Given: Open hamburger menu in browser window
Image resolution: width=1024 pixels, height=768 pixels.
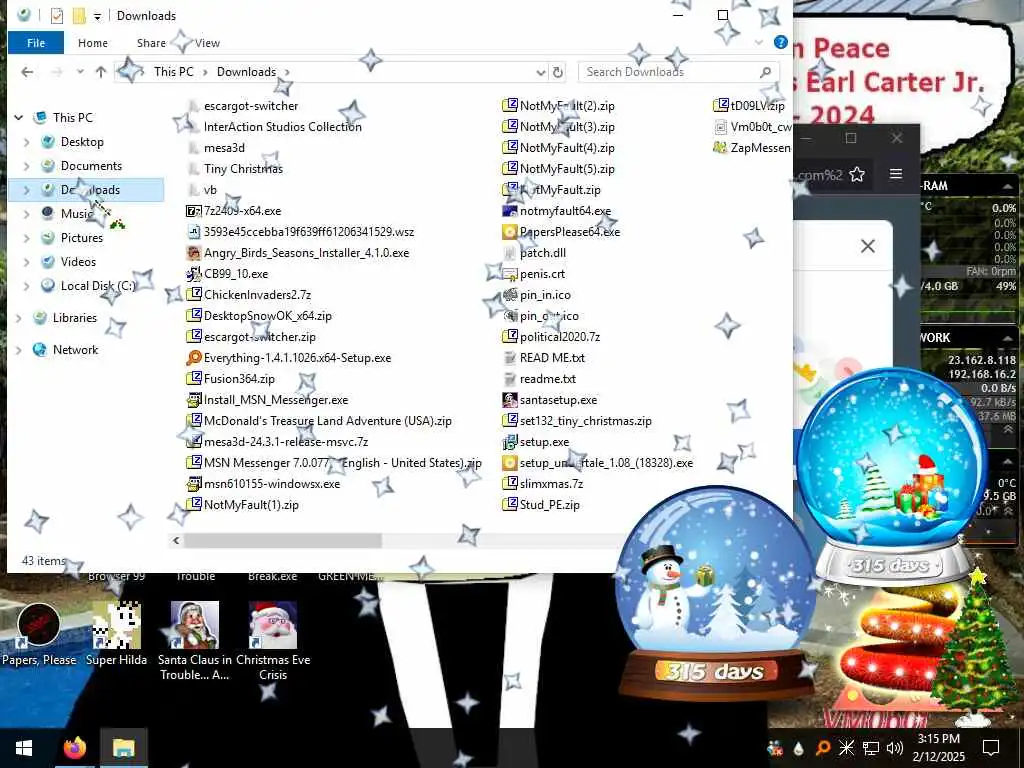Looking at the screenshot, I should pyautogui.click(x=896, y=174).
